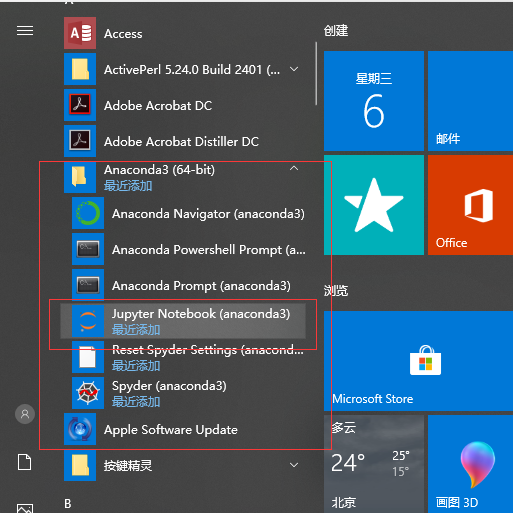Click the 按键精灵 folder name
Screen dimensions: 513x513
pyautogui.click(x=128, y=465)
